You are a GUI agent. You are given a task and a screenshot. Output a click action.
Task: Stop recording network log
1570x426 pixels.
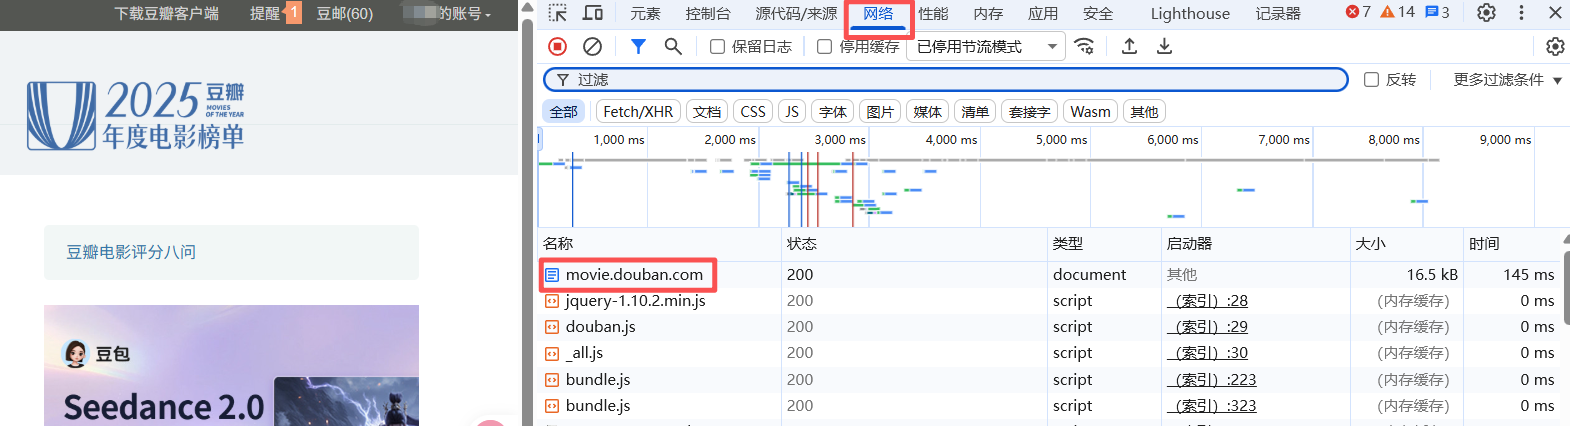(x=558, y=46)
